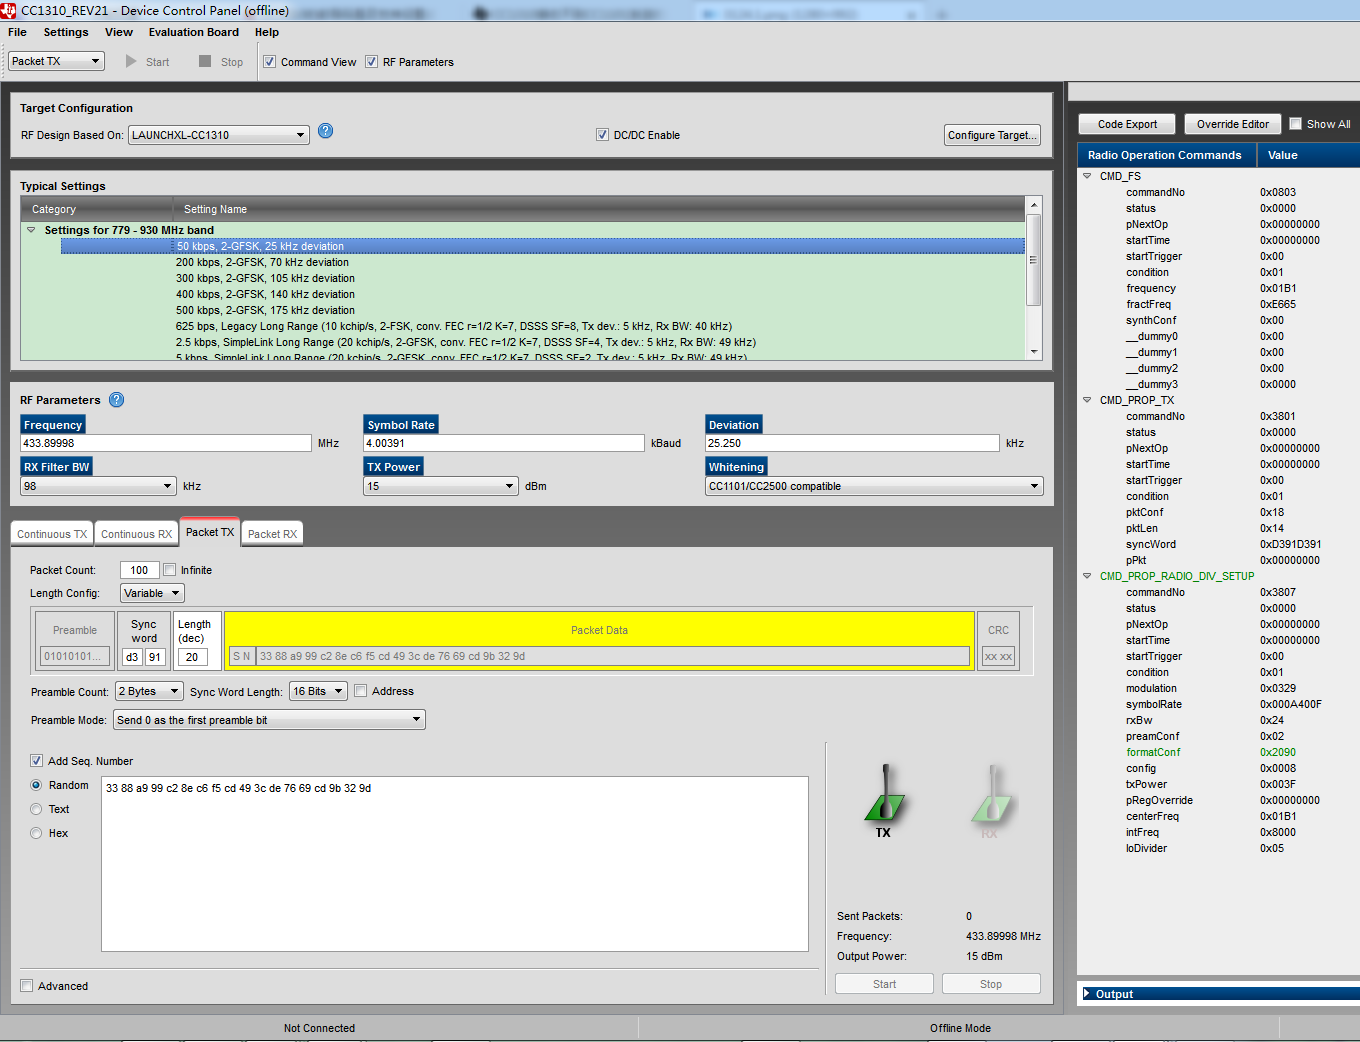Click the Setting Name column header
The width and height of the screenshot is (1360, 1042).
[x=600, y=209]
